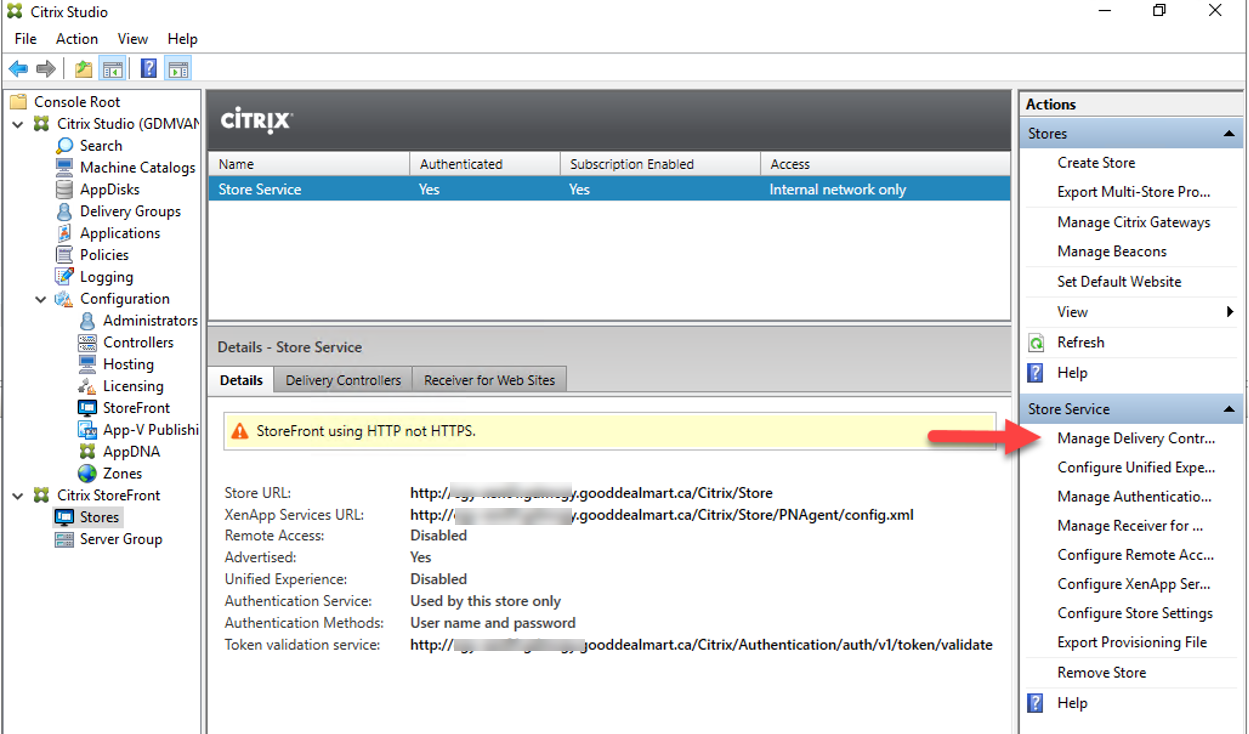Click the green Refresh icon in Actions
1249x734 pixels.
click(1037, 343)
